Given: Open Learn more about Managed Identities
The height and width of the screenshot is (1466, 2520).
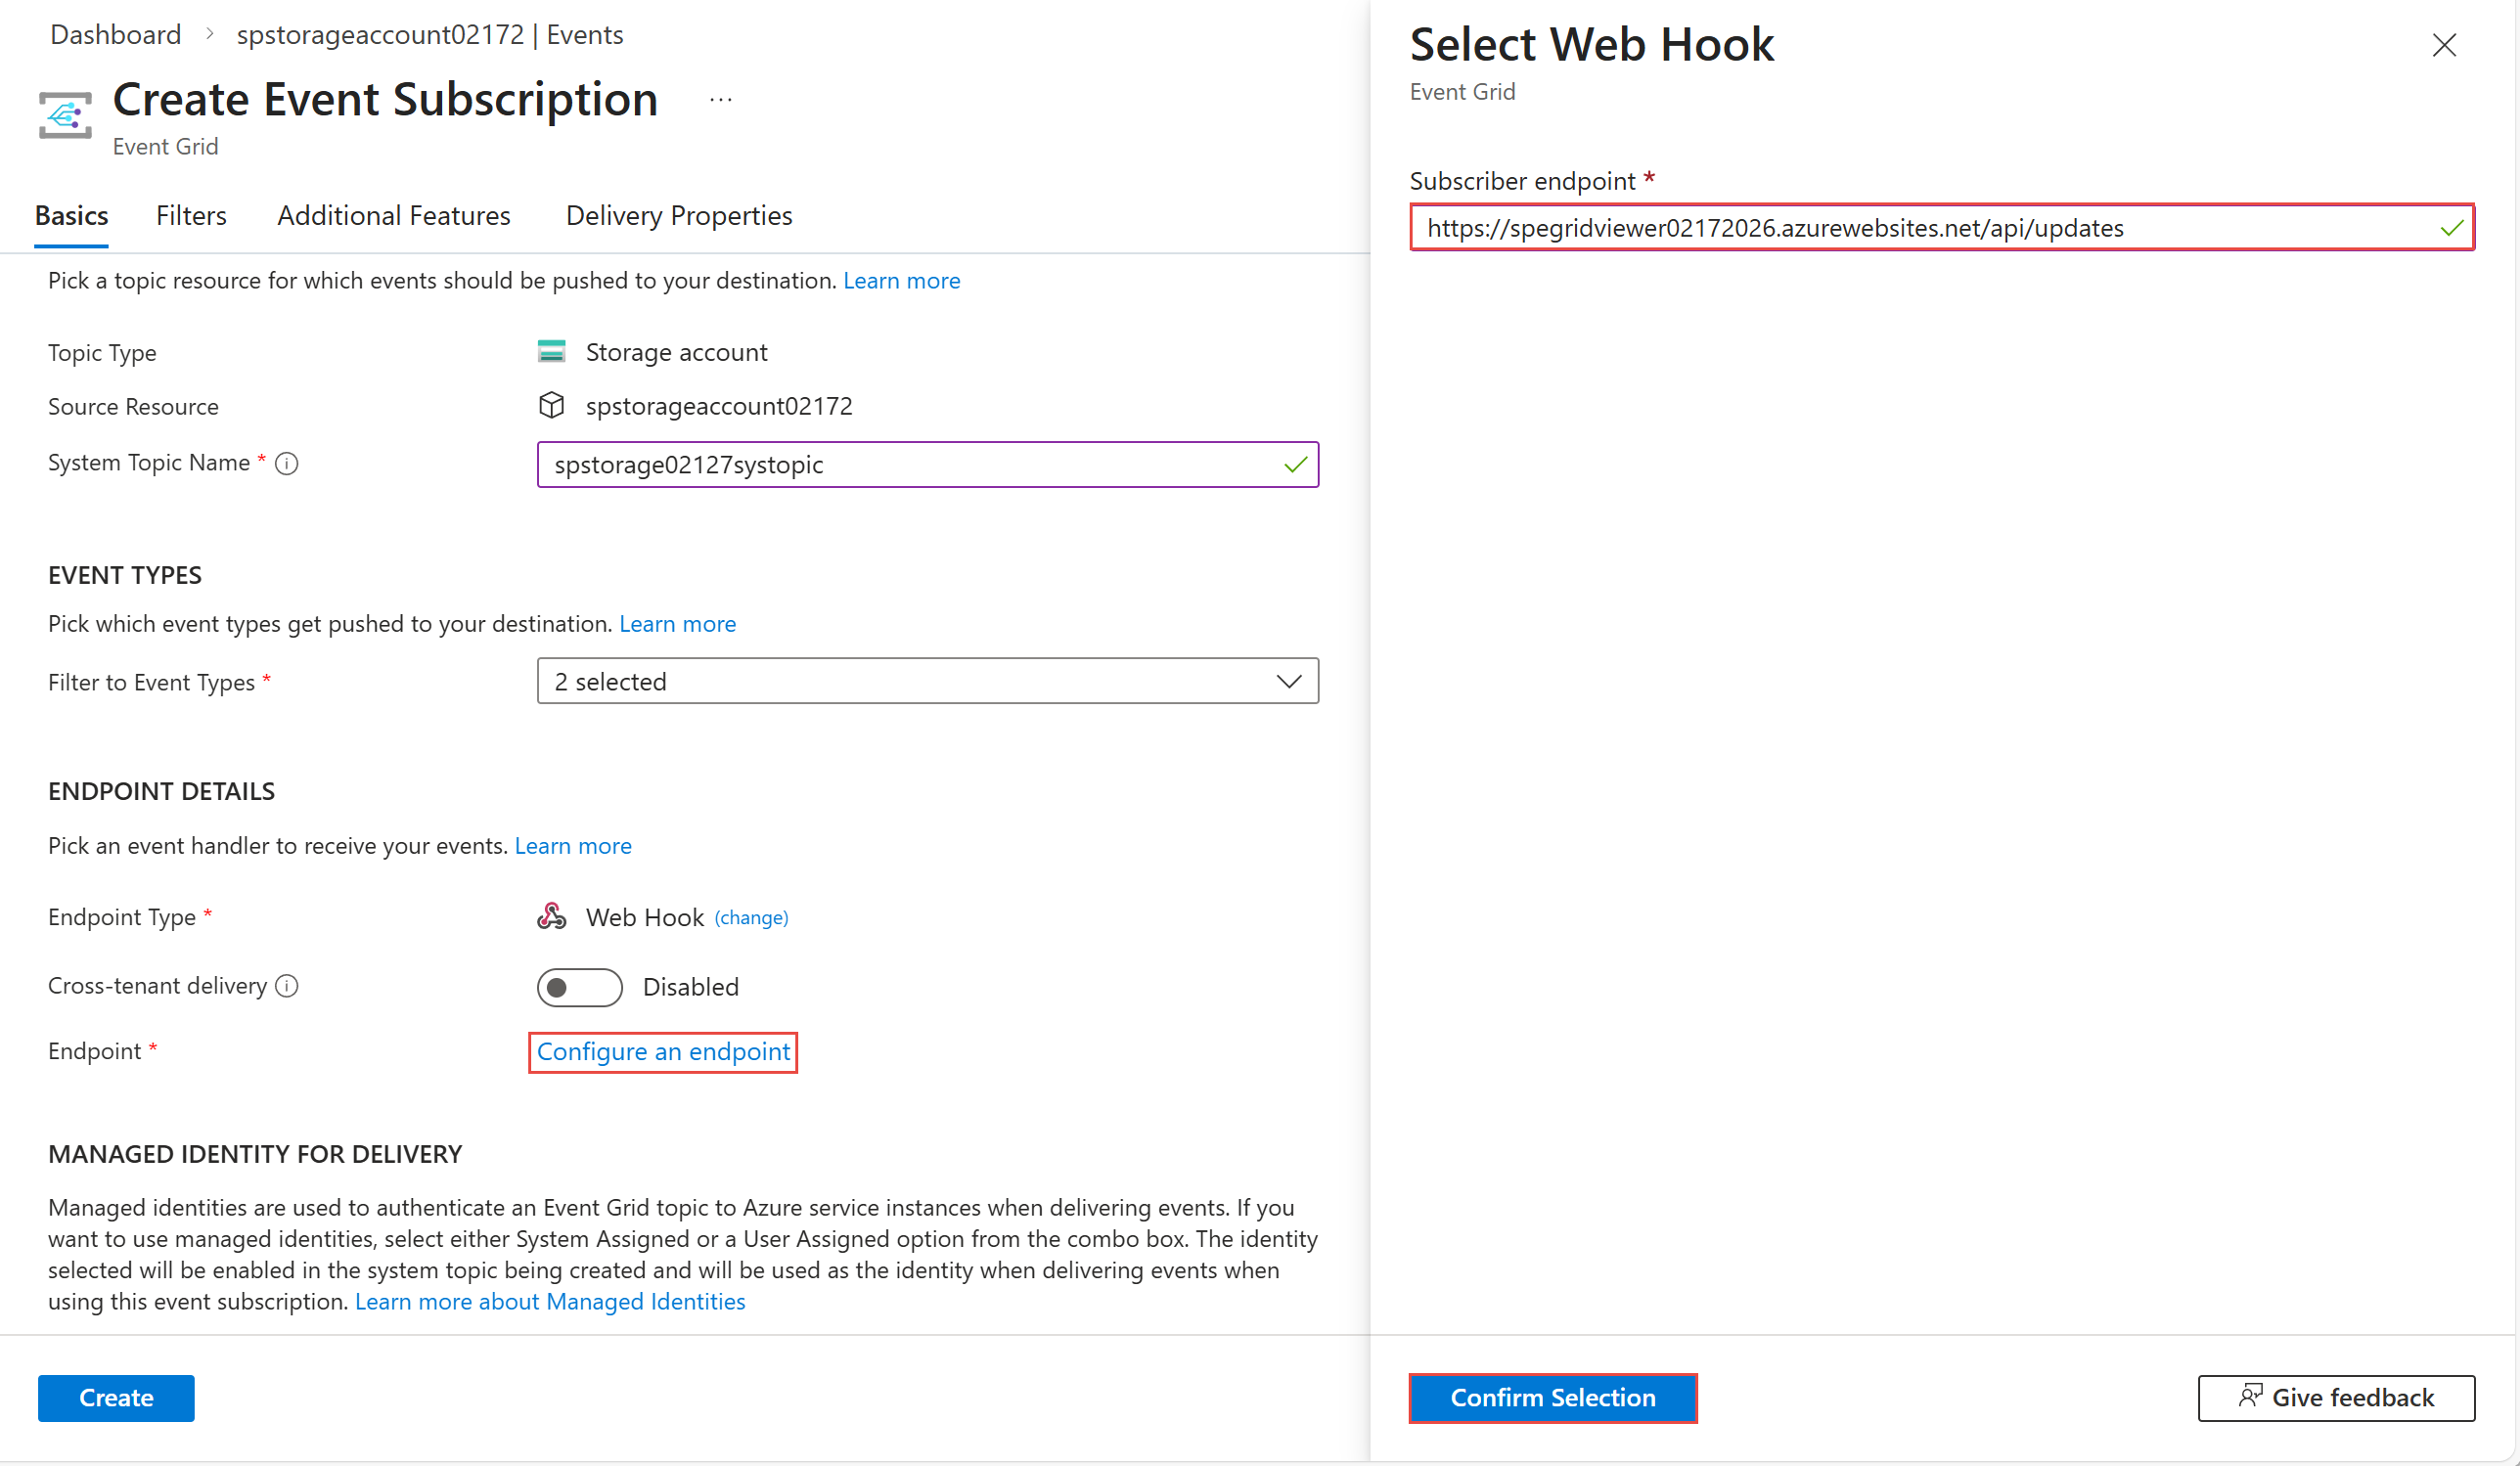Looking at the screenshot, I should click(550, 1302).
